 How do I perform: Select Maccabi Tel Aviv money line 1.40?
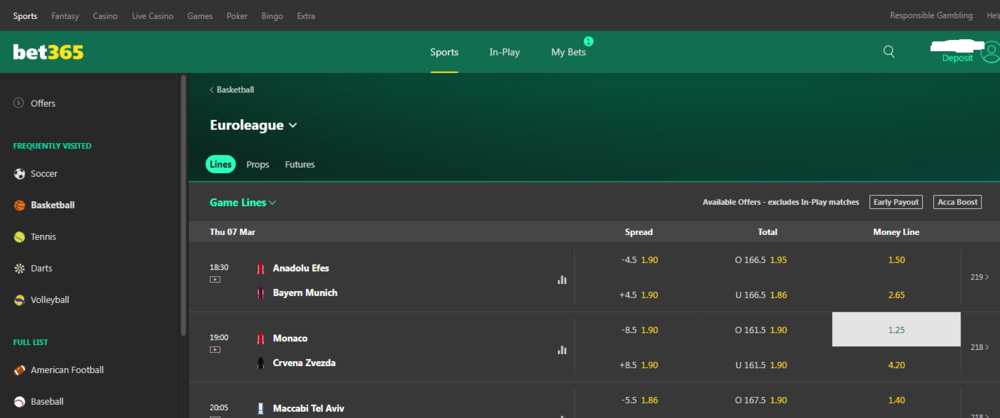pos(896,400)
